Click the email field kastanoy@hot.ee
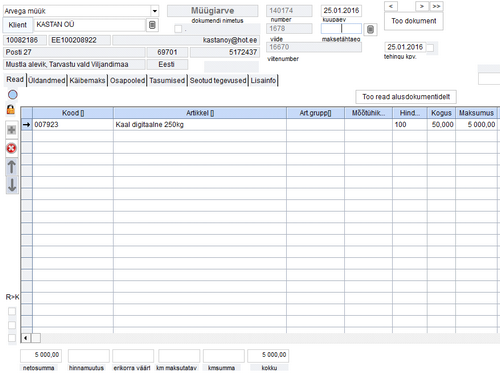500x375 pixels. pos(186,40)
